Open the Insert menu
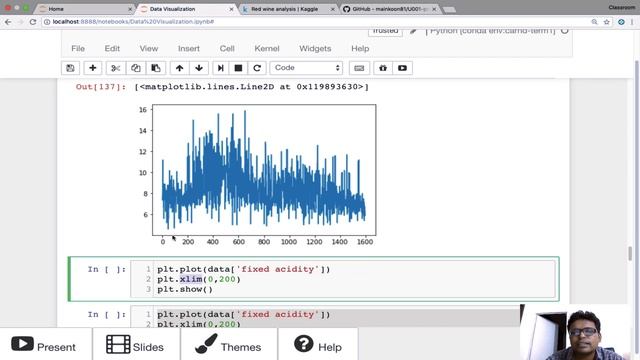Image resolution: width=640 pixels, height=360 pixels. (x=189, y=48)
